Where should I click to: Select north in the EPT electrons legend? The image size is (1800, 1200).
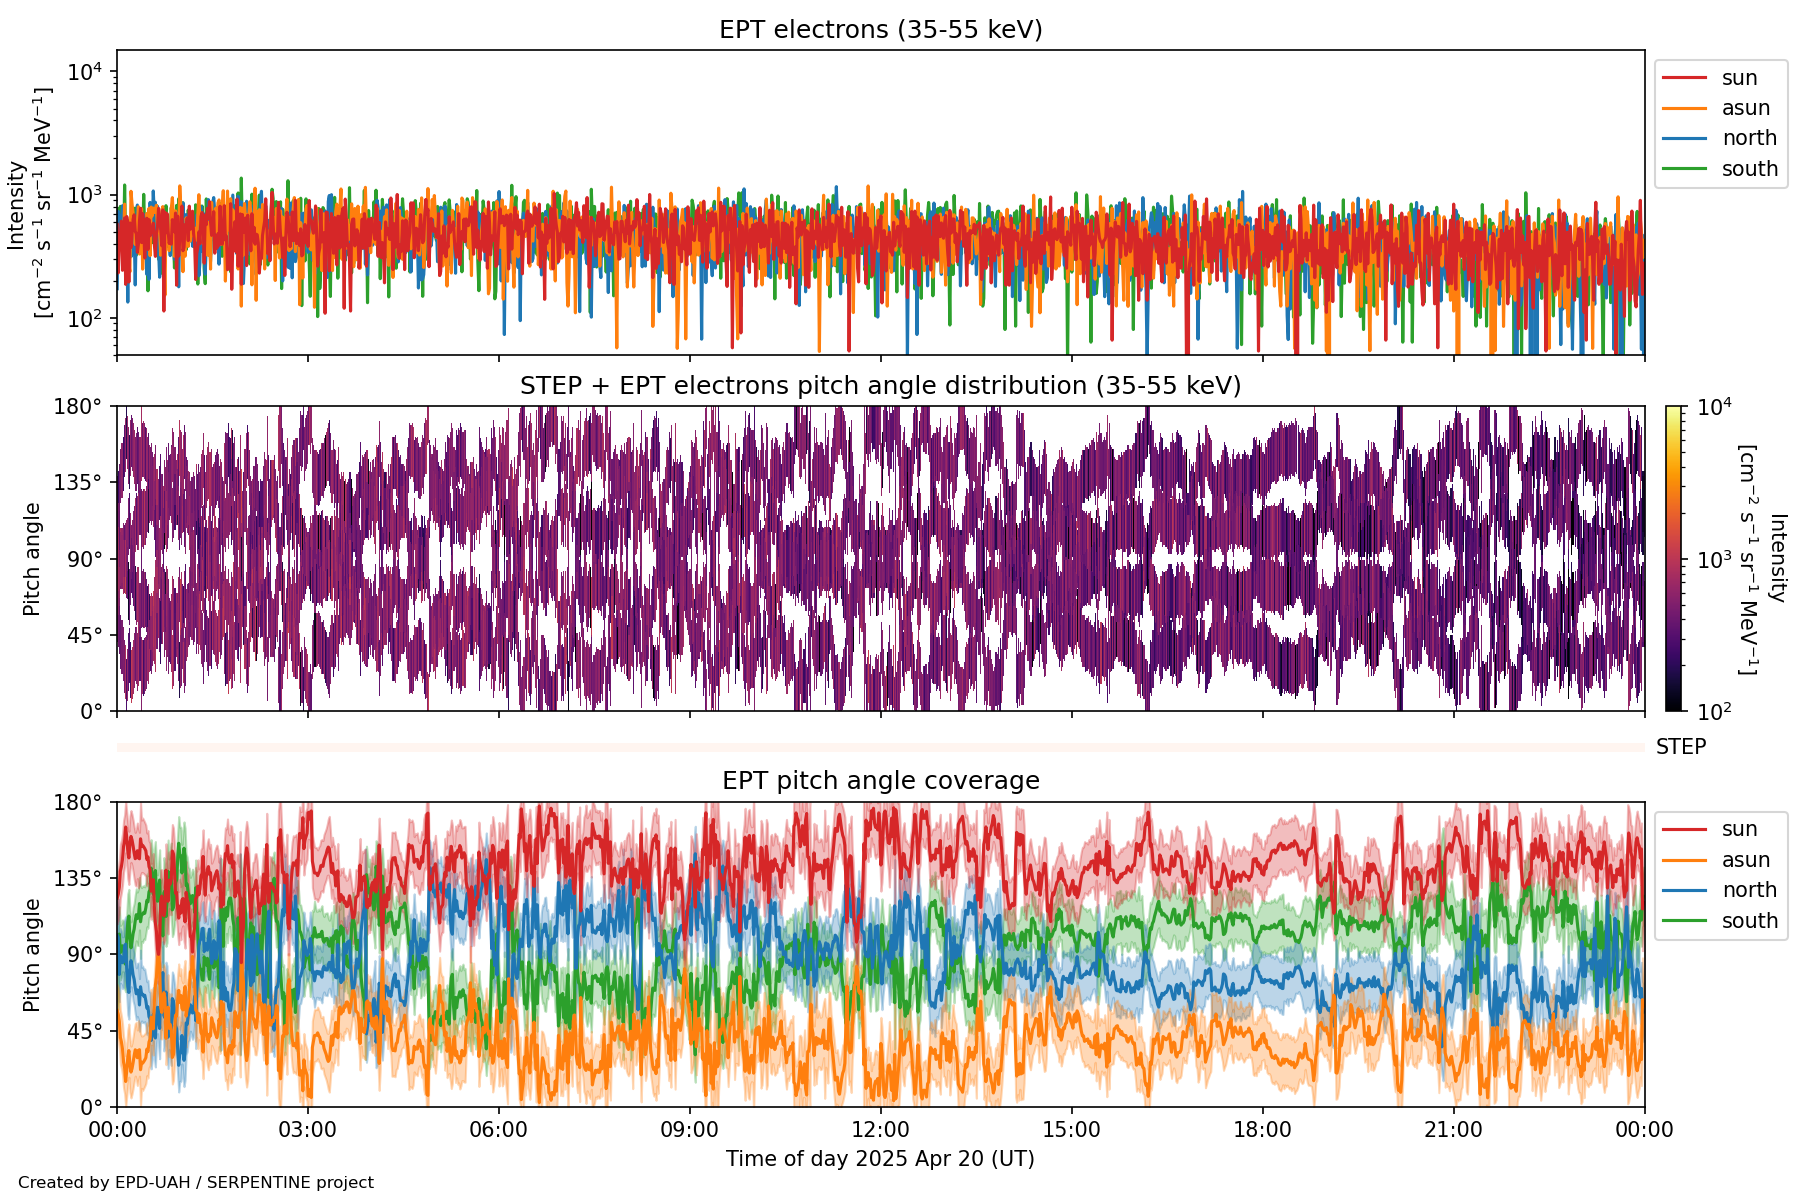click(x=1748, y=138)
